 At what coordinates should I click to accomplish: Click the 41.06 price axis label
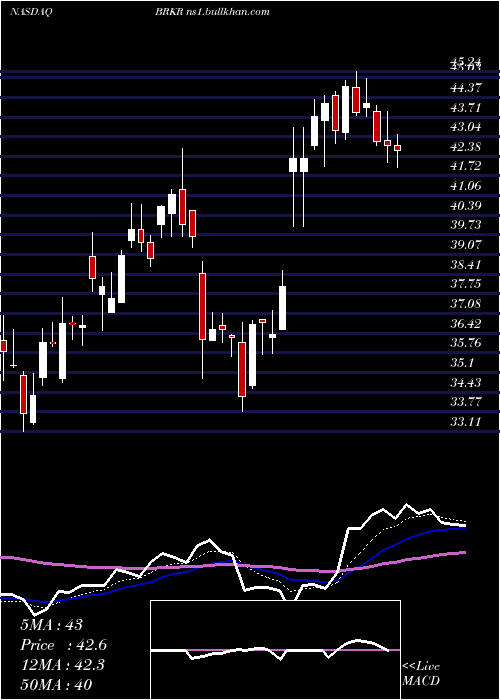point(466,186)
